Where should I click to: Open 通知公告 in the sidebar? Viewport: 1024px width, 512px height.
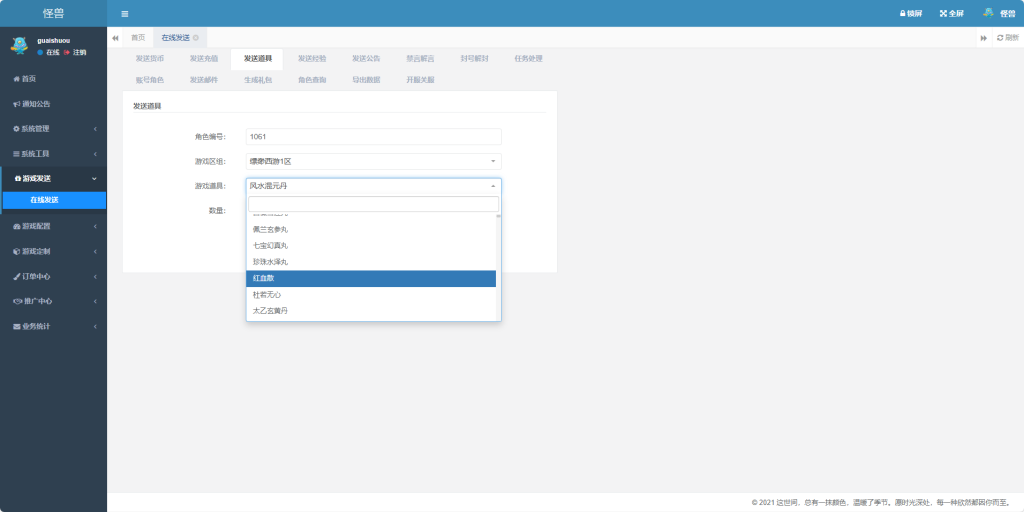pyautogui.click(x=53, y=104)
